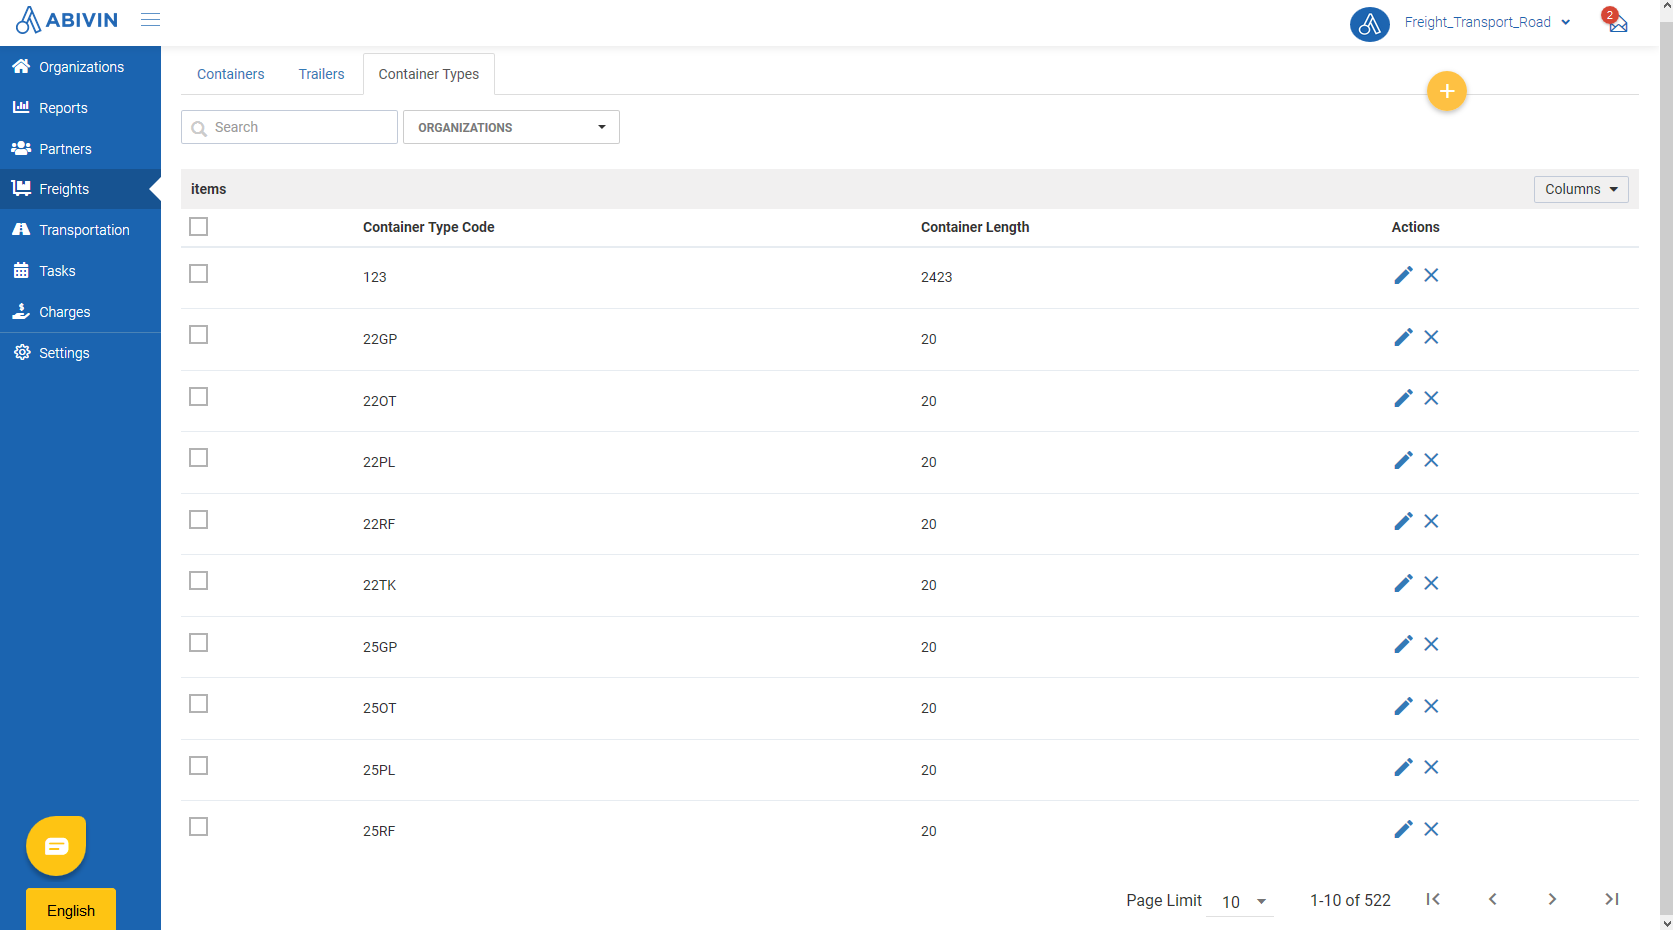Edit the 22TK container type

pyautogui.click(x=1403, y=583)
